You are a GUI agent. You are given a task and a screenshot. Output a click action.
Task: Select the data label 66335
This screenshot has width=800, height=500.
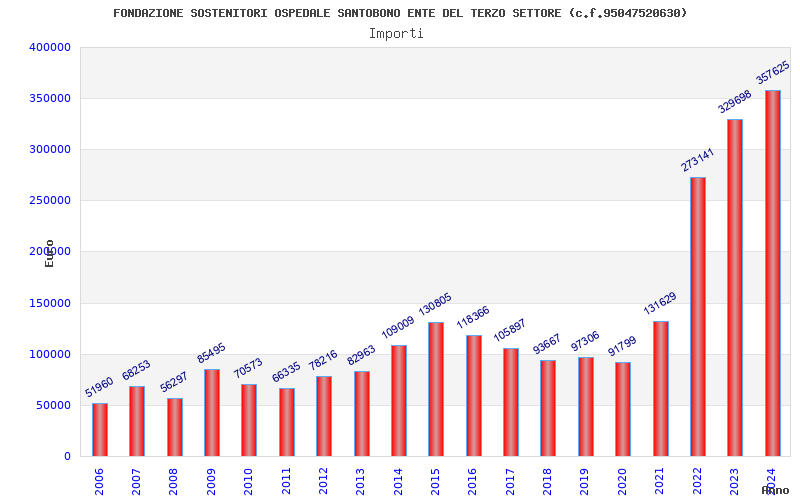pos(286,372)
